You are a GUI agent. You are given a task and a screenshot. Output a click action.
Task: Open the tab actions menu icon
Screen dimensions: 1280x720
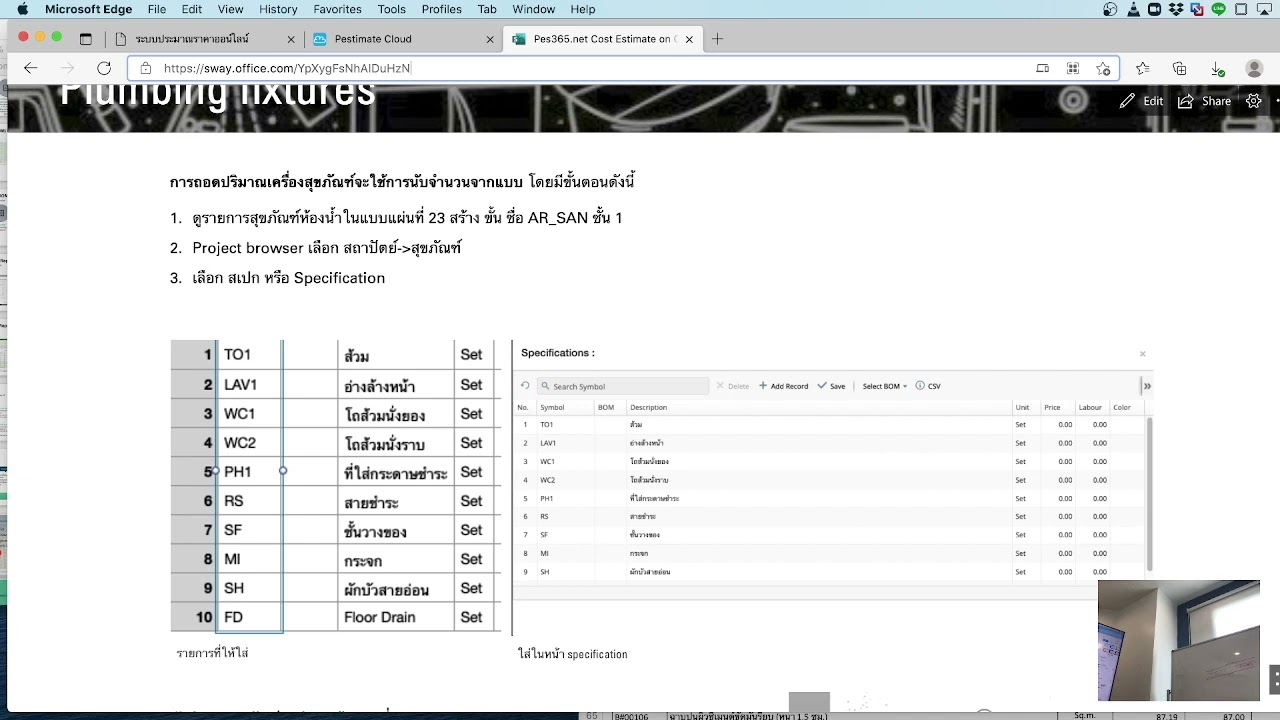[x=86, y=39]
